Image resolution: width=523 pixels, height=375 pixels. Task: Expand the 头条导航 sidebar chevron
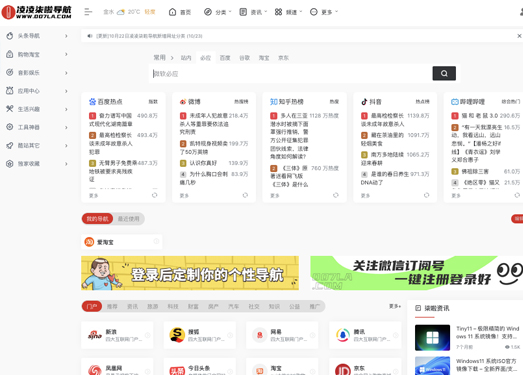click(66, 36)
